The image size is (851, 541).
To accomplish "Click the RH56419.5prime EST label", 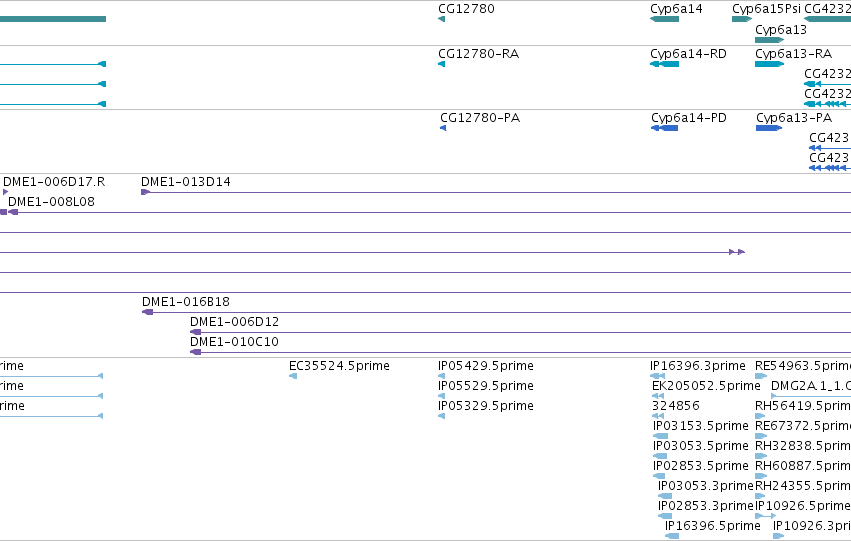I will click(x=803, y=406).
